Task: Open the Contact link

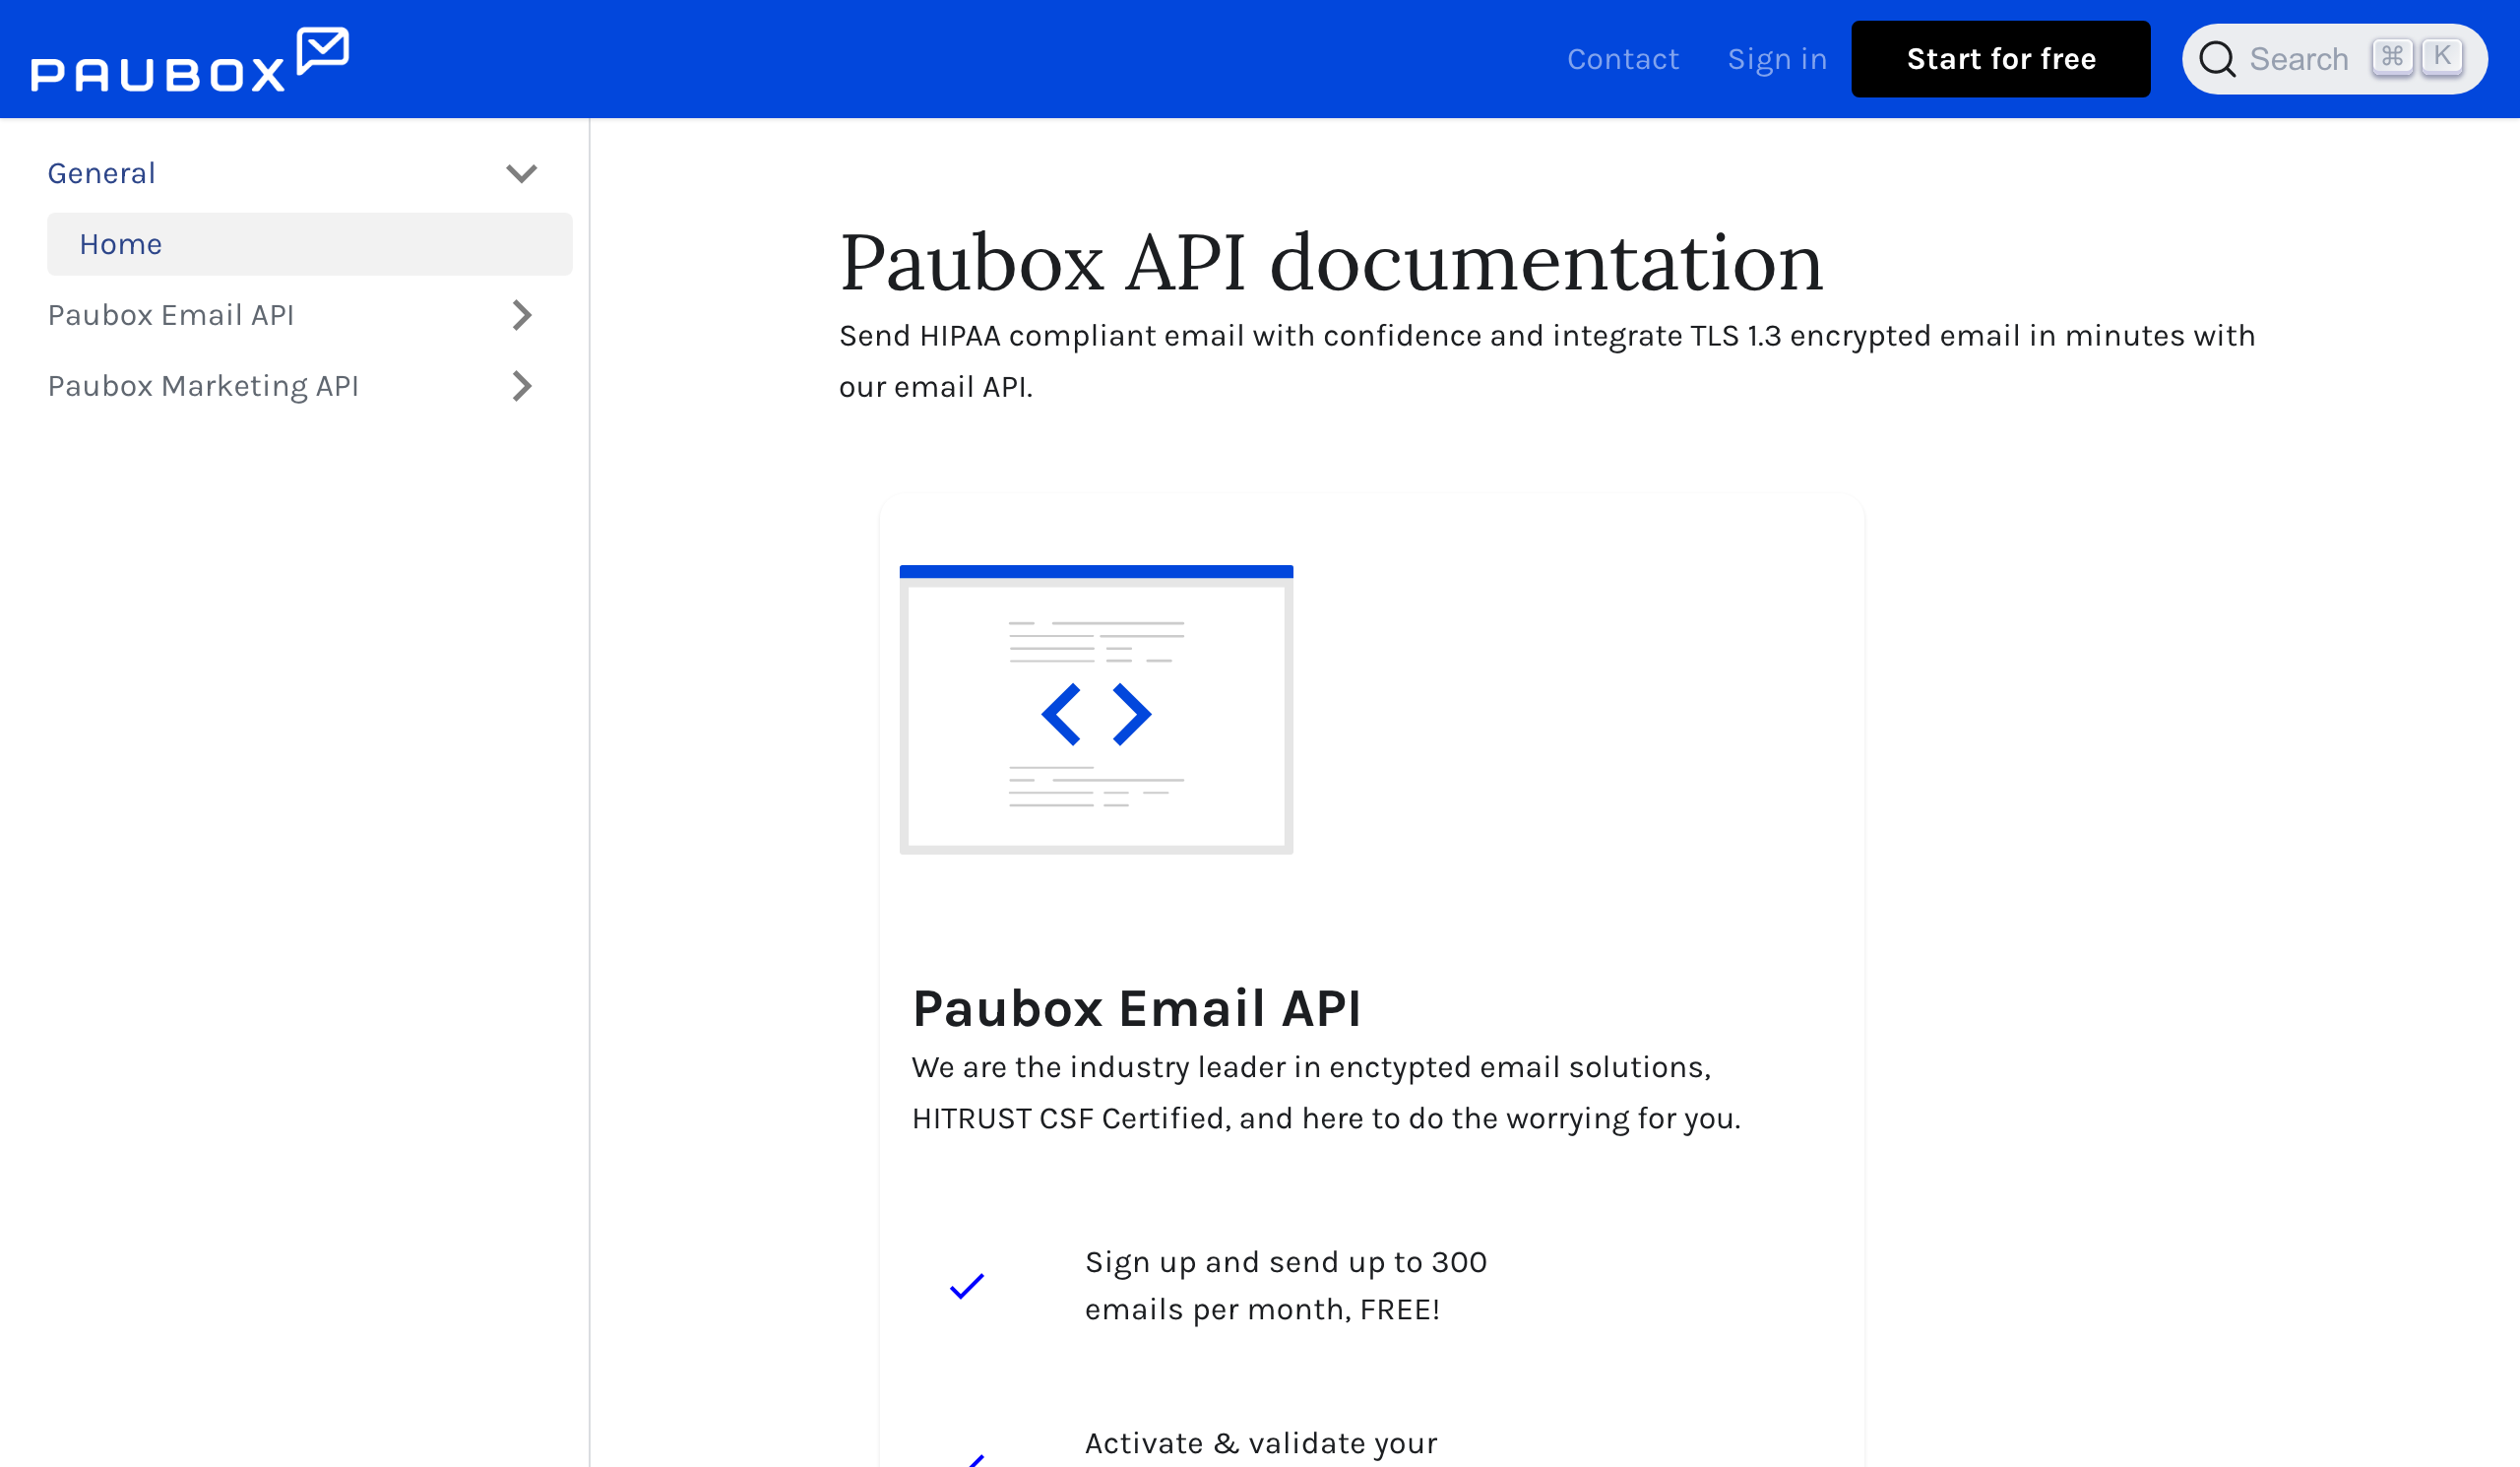Action: [x=1623, y=59]
